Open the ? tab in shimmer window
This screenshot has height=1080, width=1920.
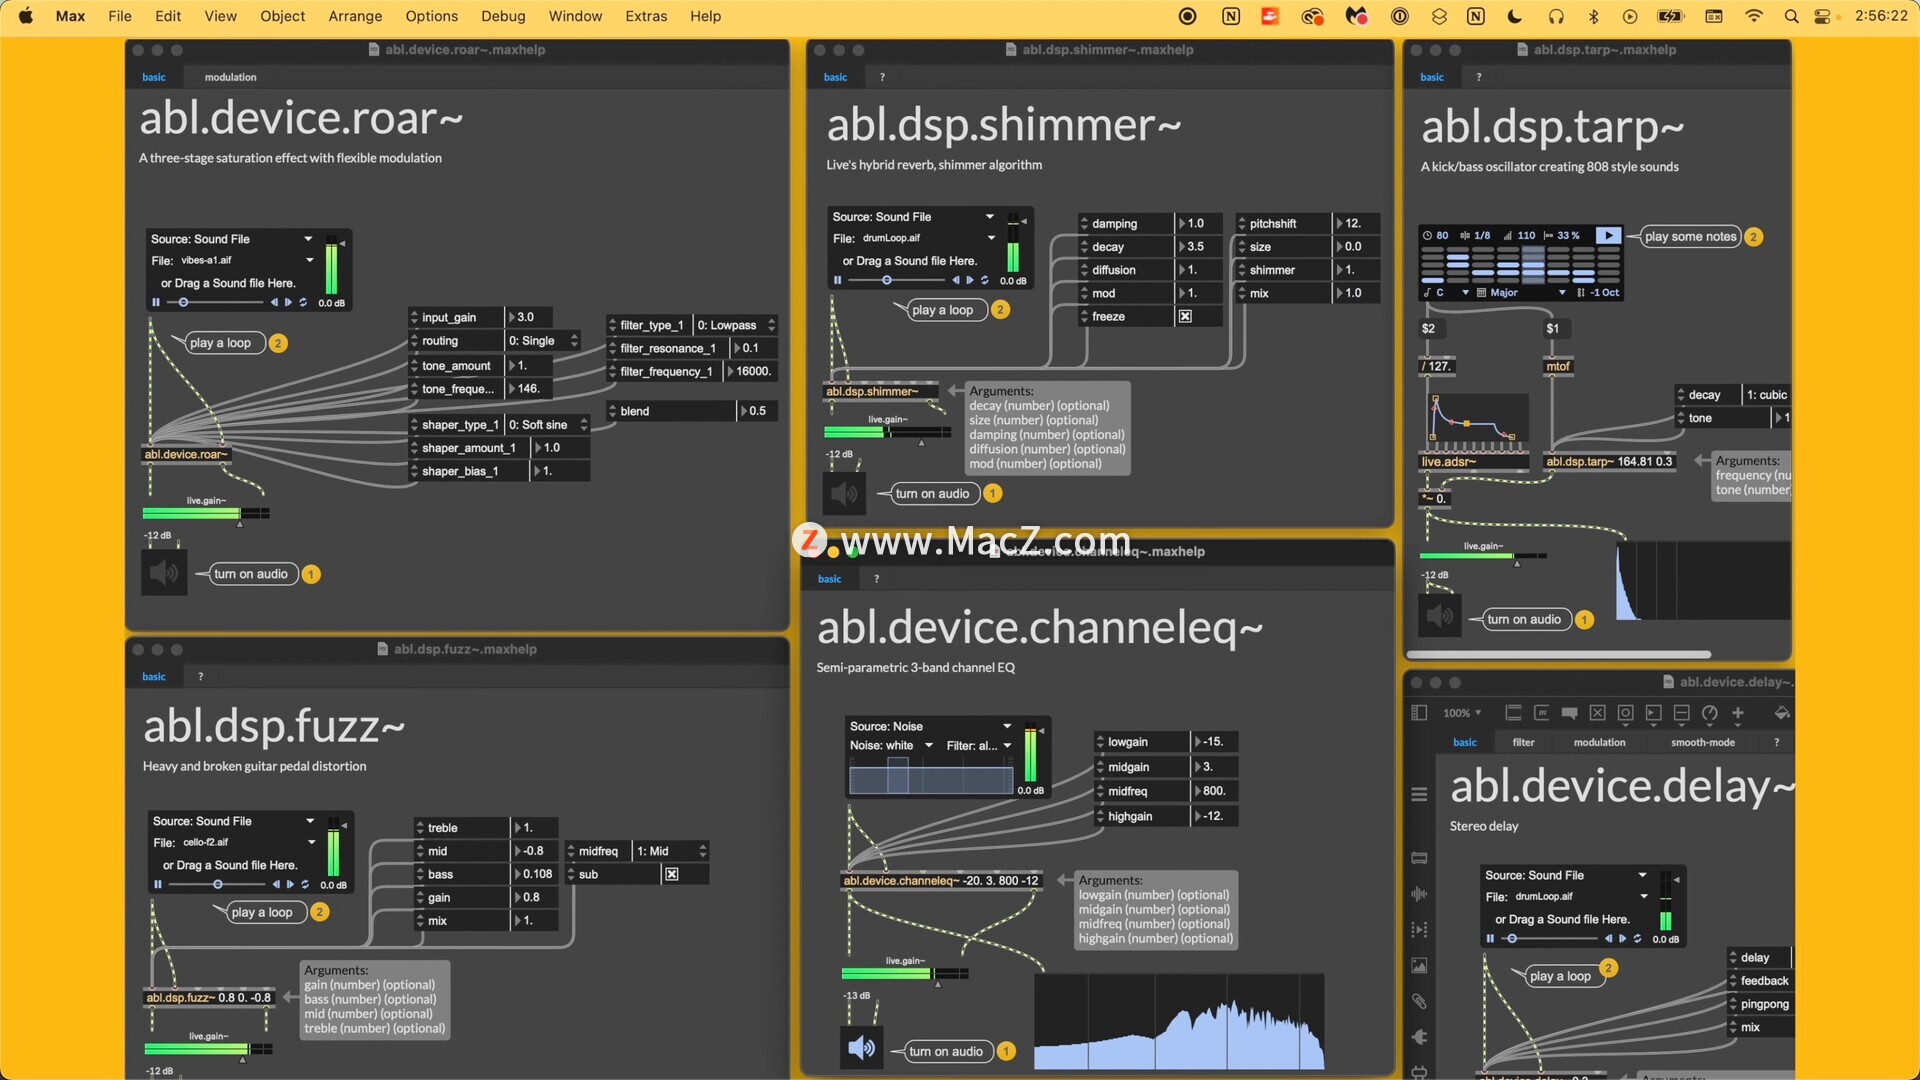[881, 77]
